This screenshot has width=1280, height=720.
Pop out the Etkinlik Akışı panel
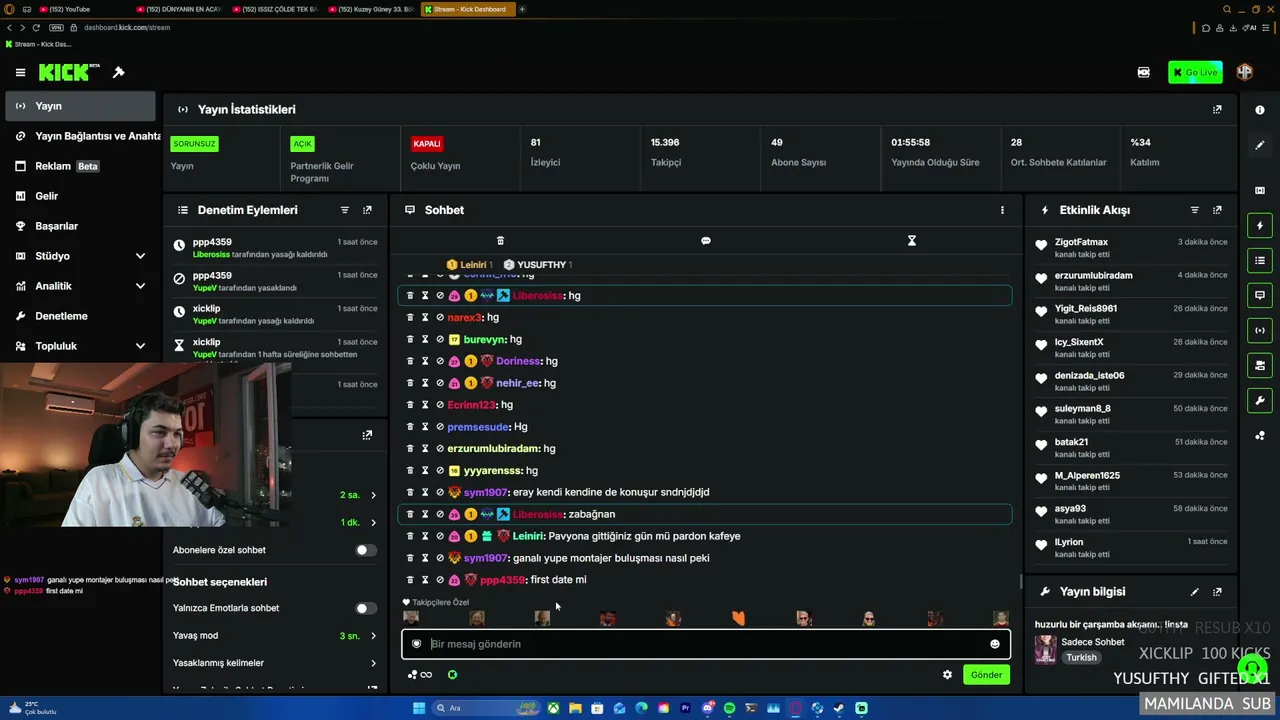[1217, 210]
